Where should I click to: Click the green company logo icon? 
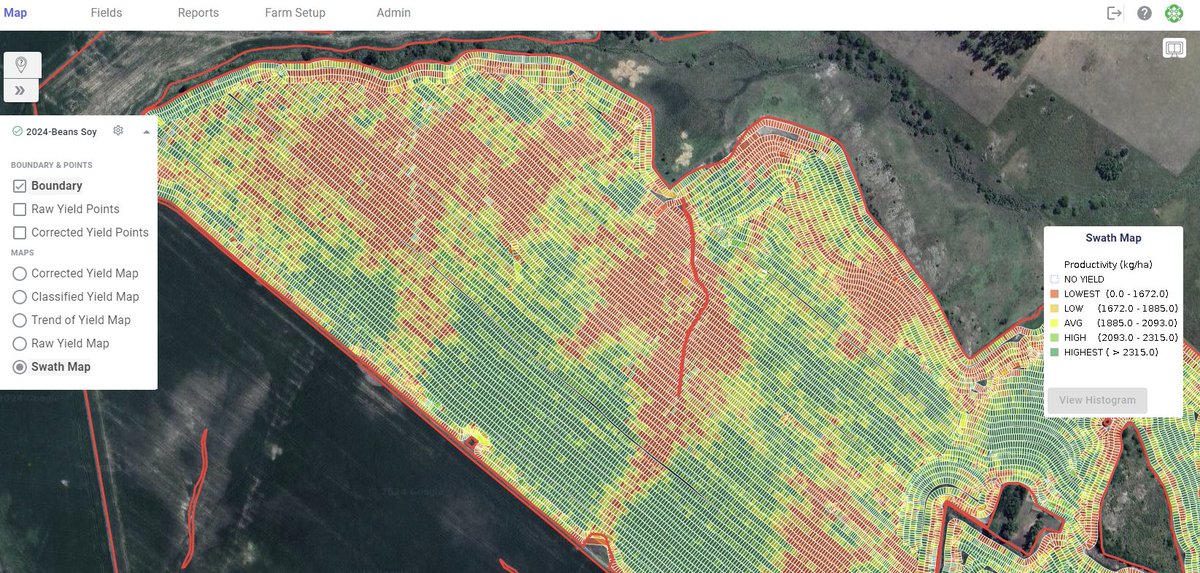click(x=1174, y=13)
